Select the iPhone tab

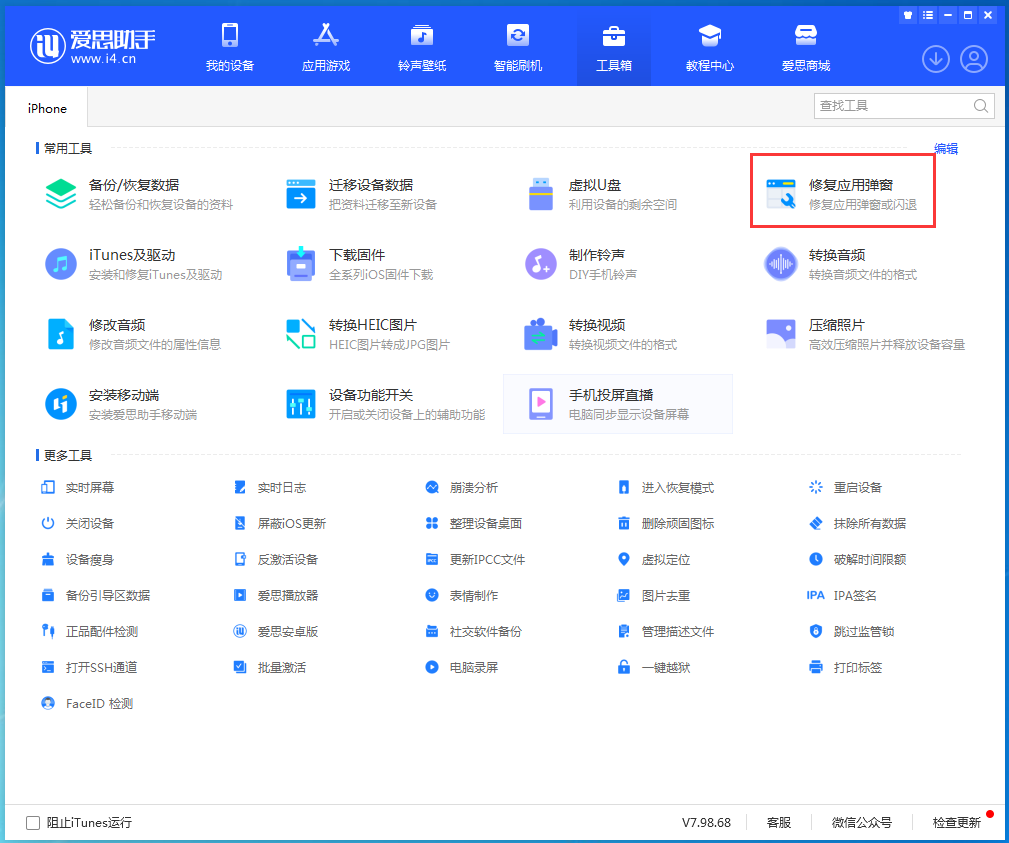(47, 107)
